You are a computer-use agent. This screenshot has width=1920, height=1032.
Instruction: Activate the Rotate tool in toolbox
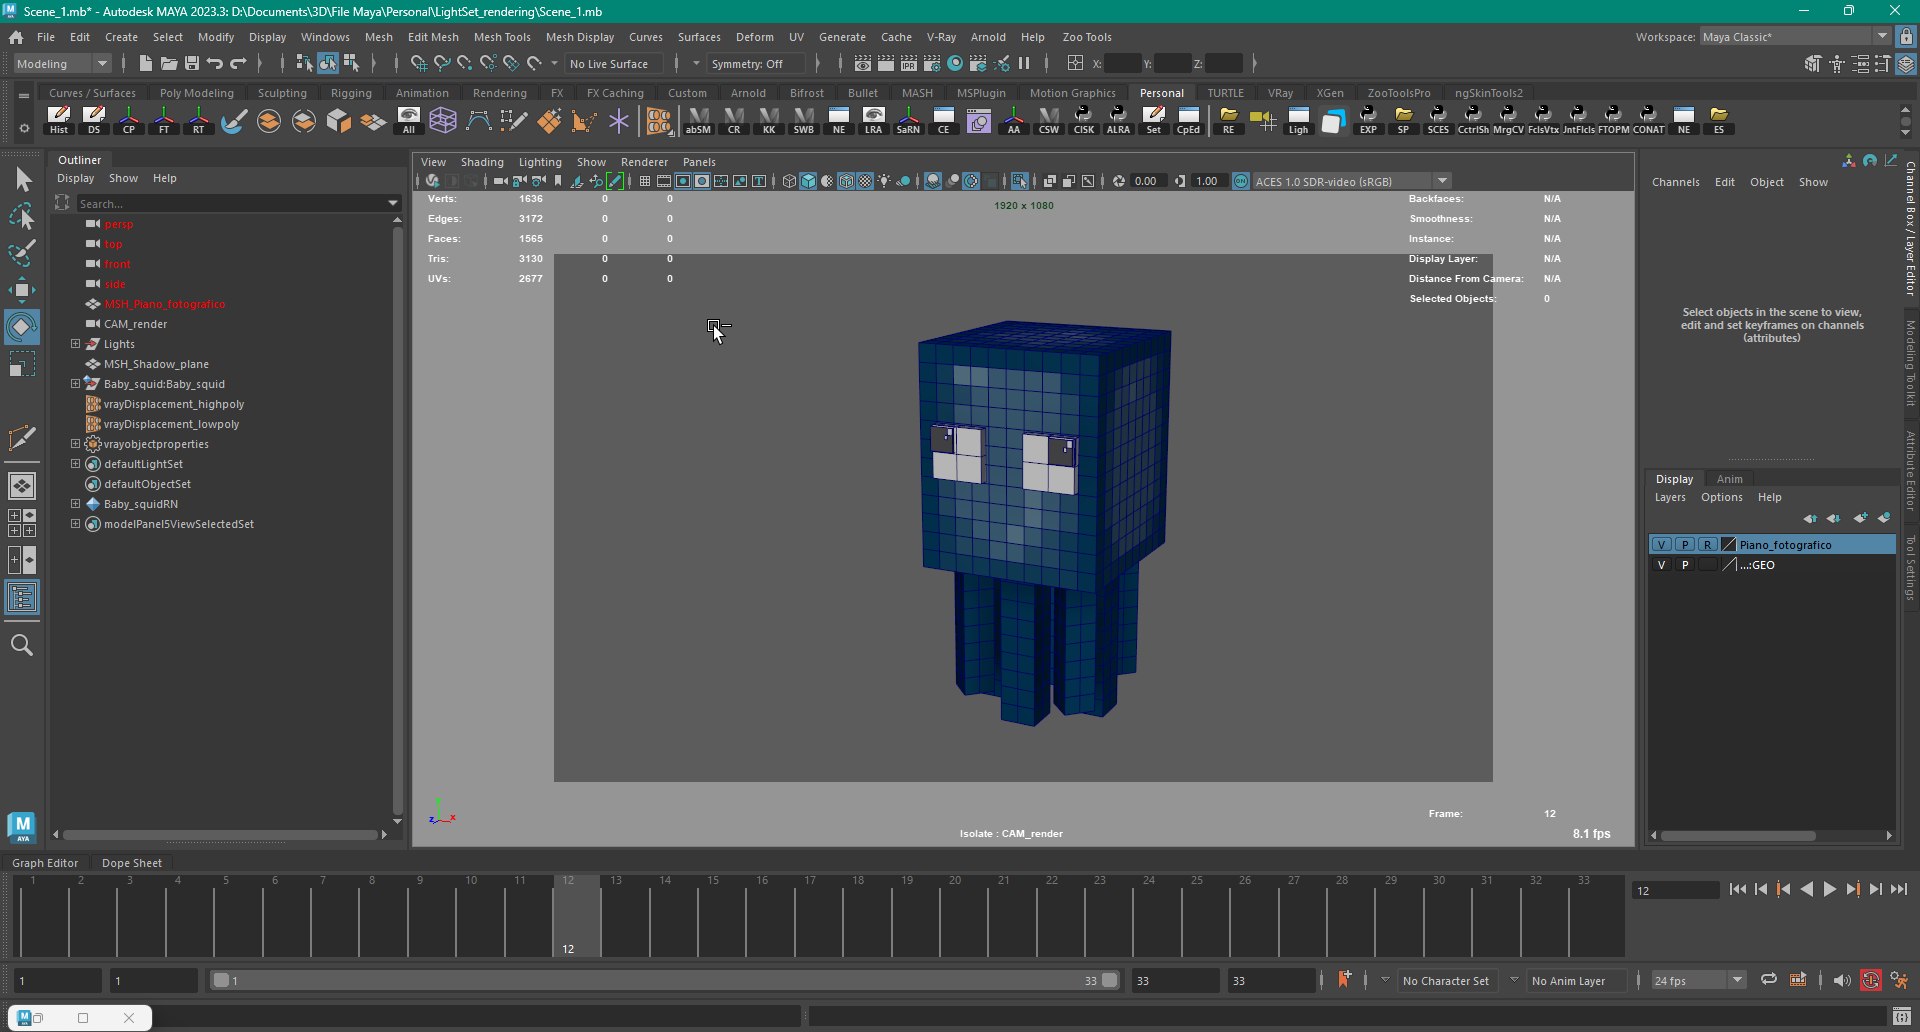(x=21, y=327)
